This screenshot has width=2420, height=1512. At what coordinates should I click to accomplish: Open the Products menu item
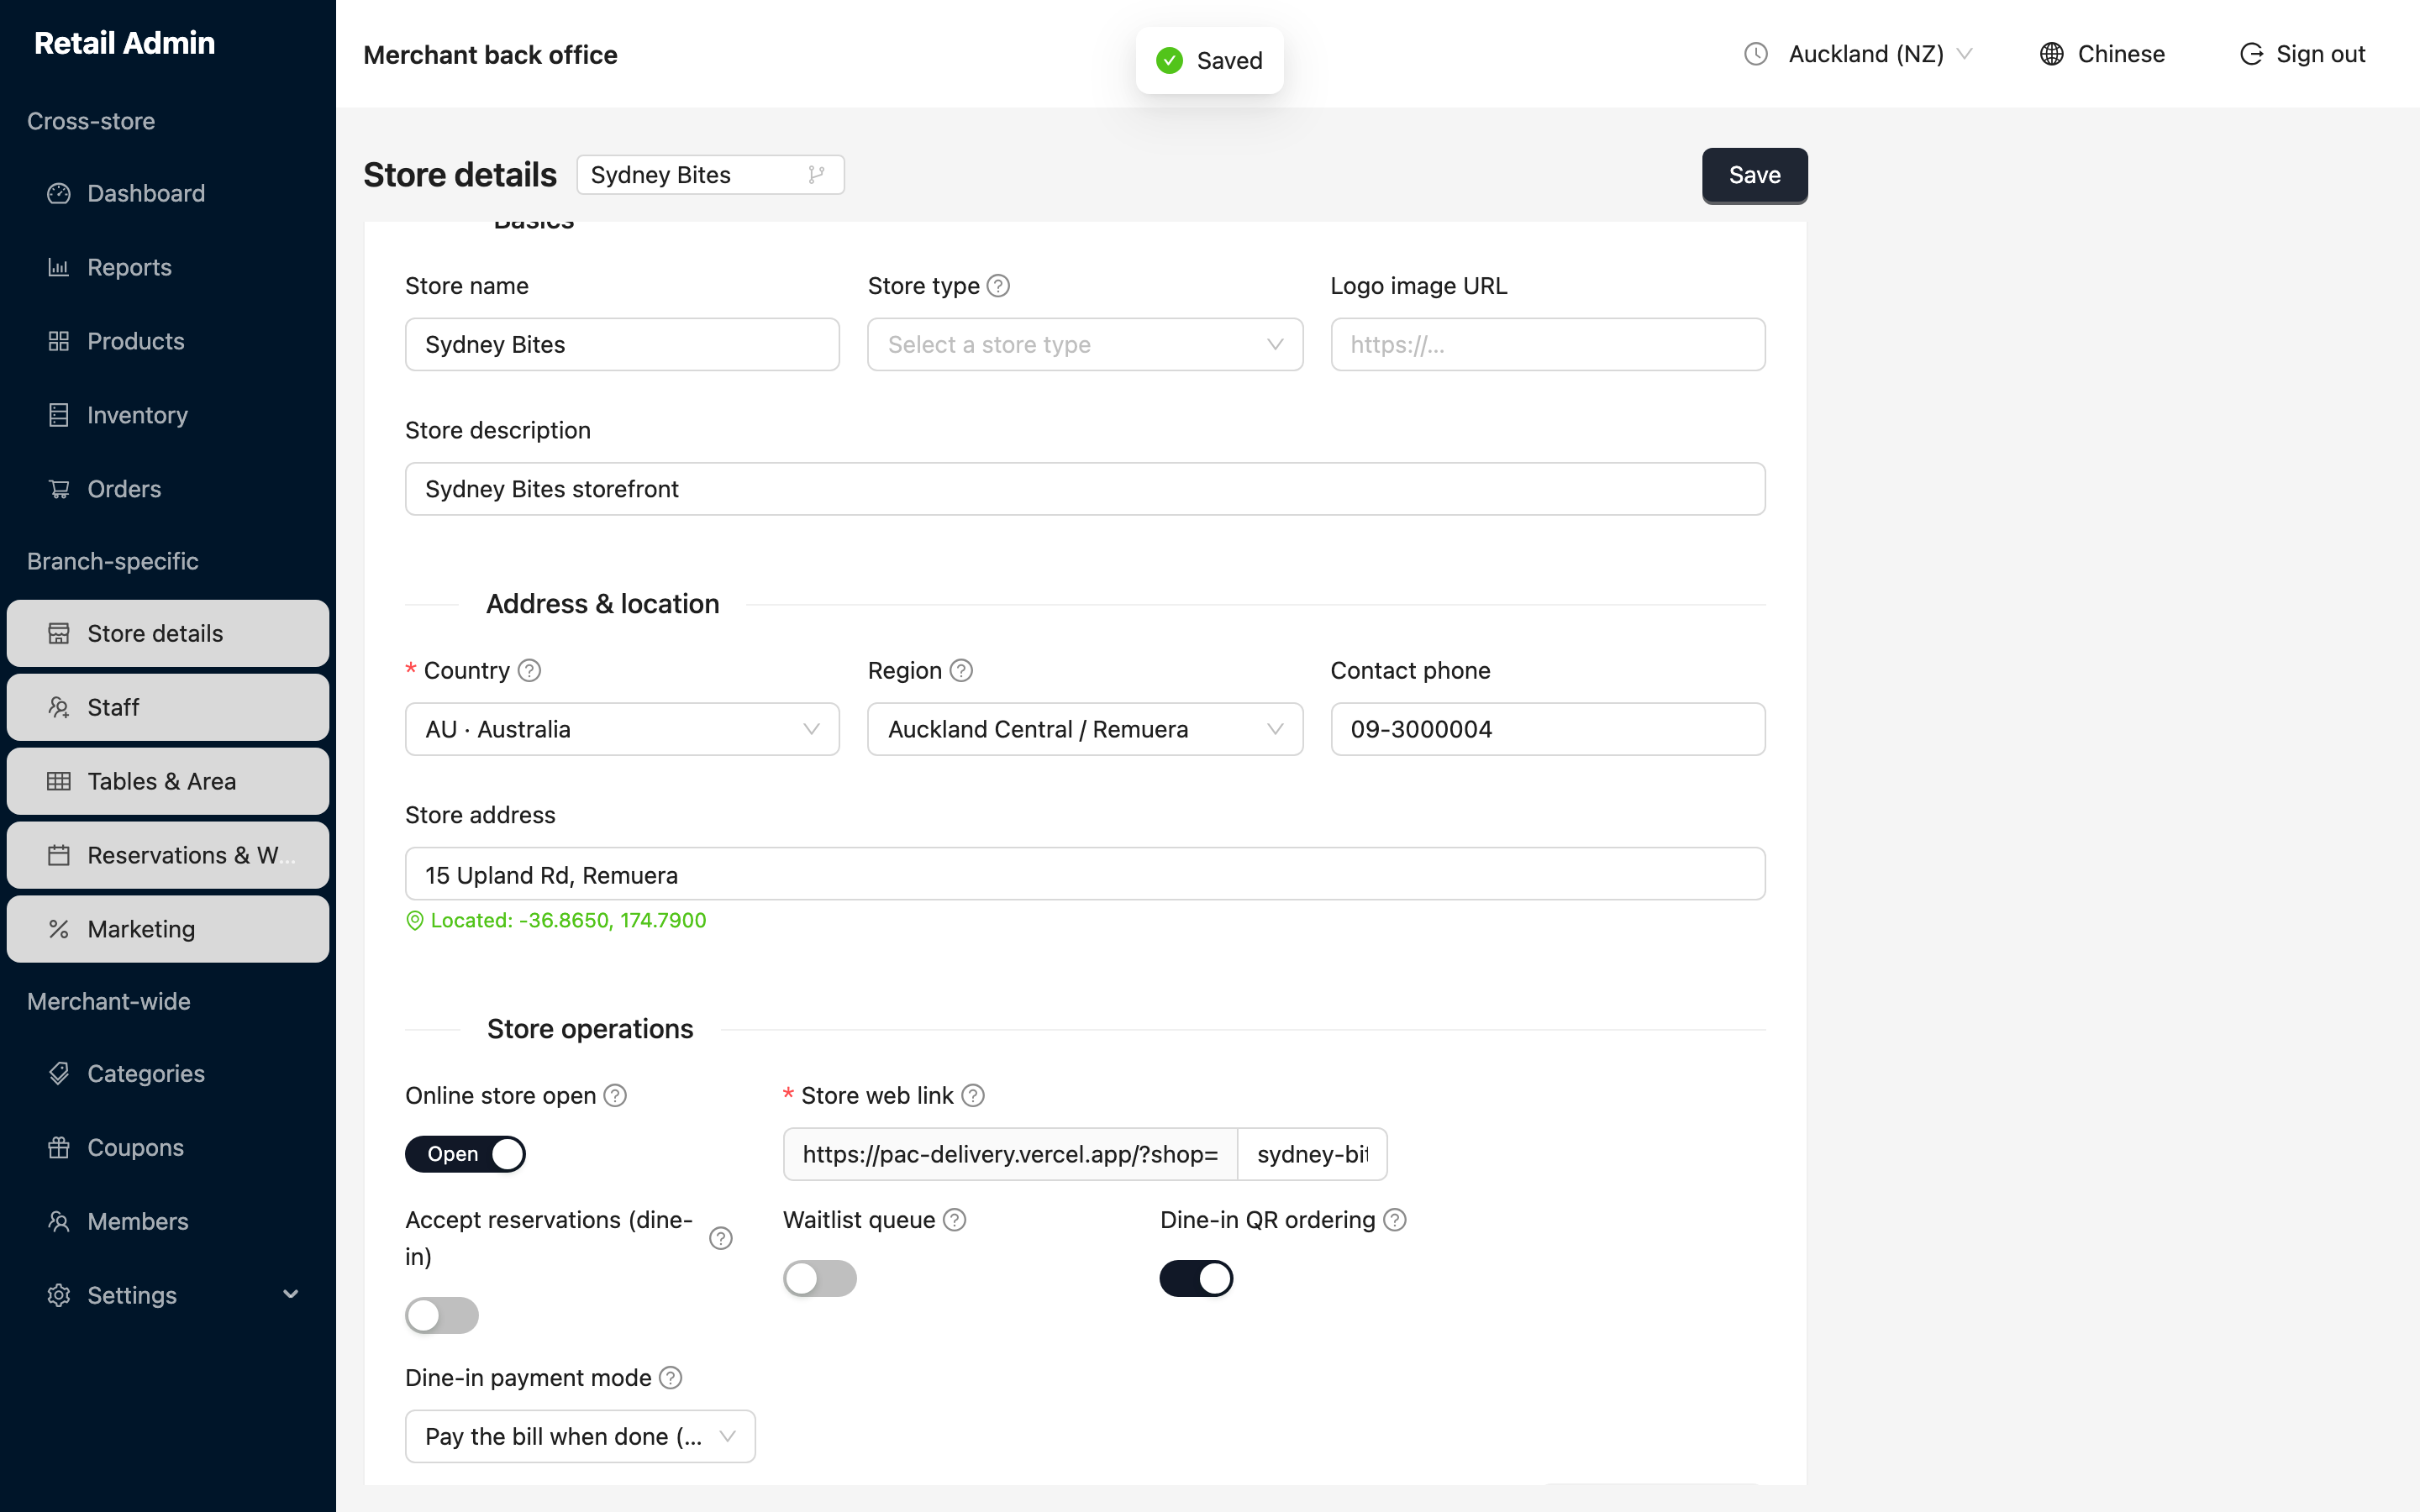[x=168, y=341]
